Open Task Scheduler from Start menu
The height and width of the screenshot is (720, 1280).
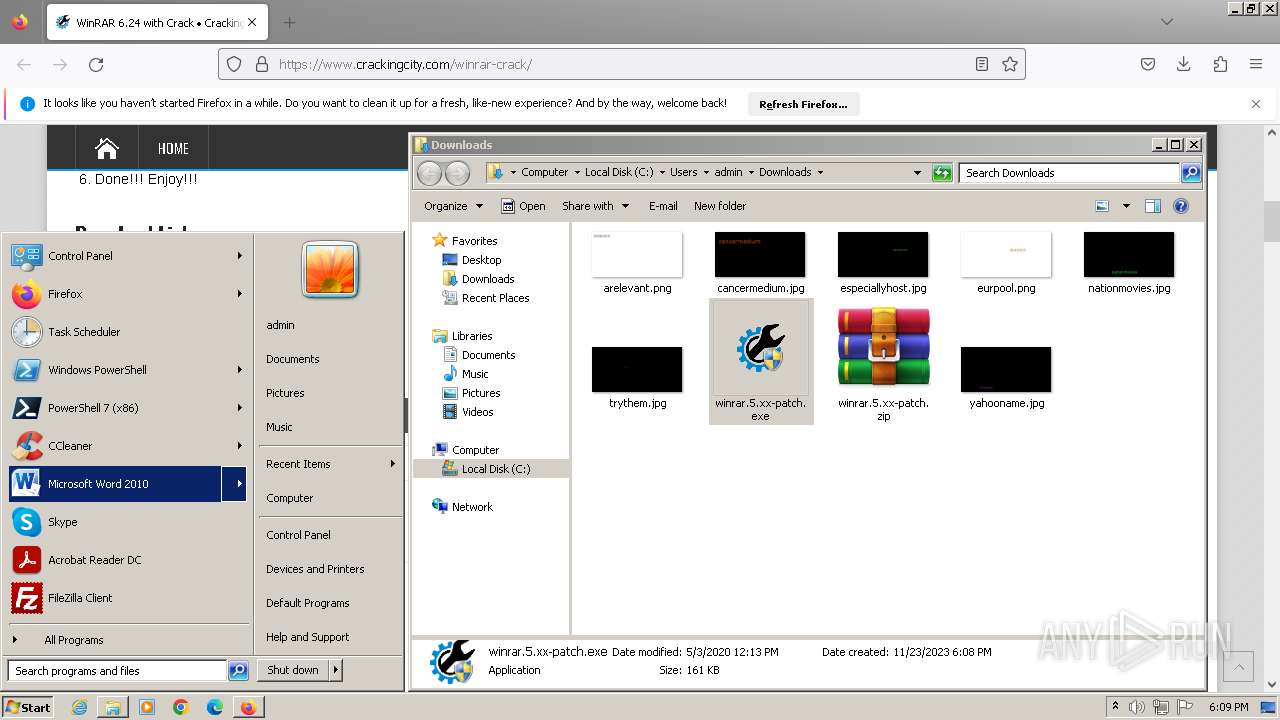[x=128, y=332]
